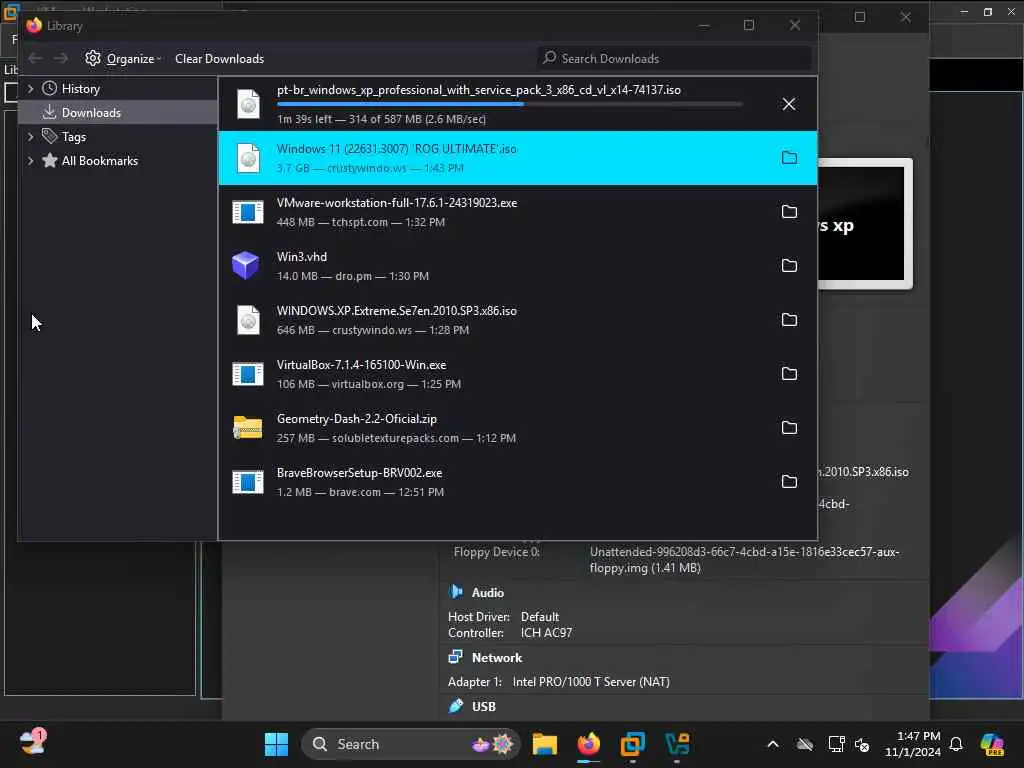Open the weather widget on the taskbar
The width and height of the screenshot is (1024, 768).
pos(33,742)
